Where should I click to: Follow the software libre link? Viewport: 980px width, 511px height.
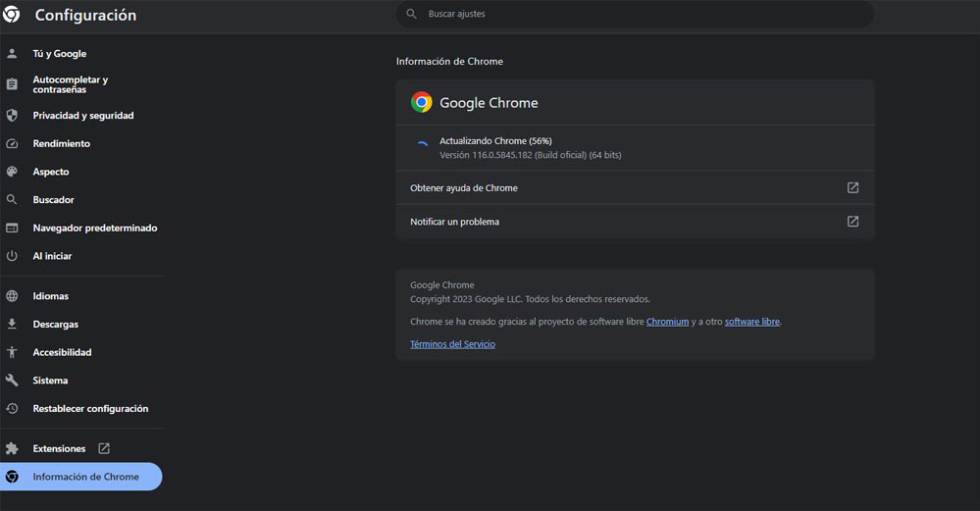[x=752, y=322]
